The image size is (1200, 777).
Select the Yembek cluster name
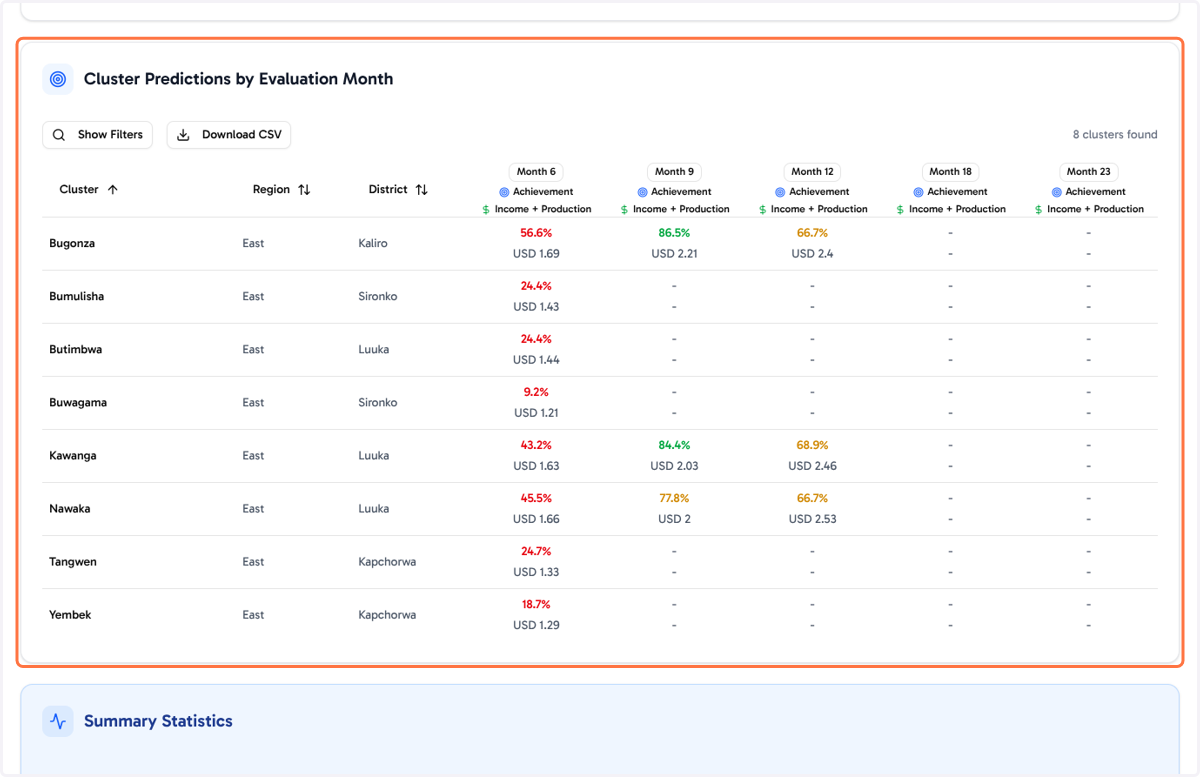70,615
